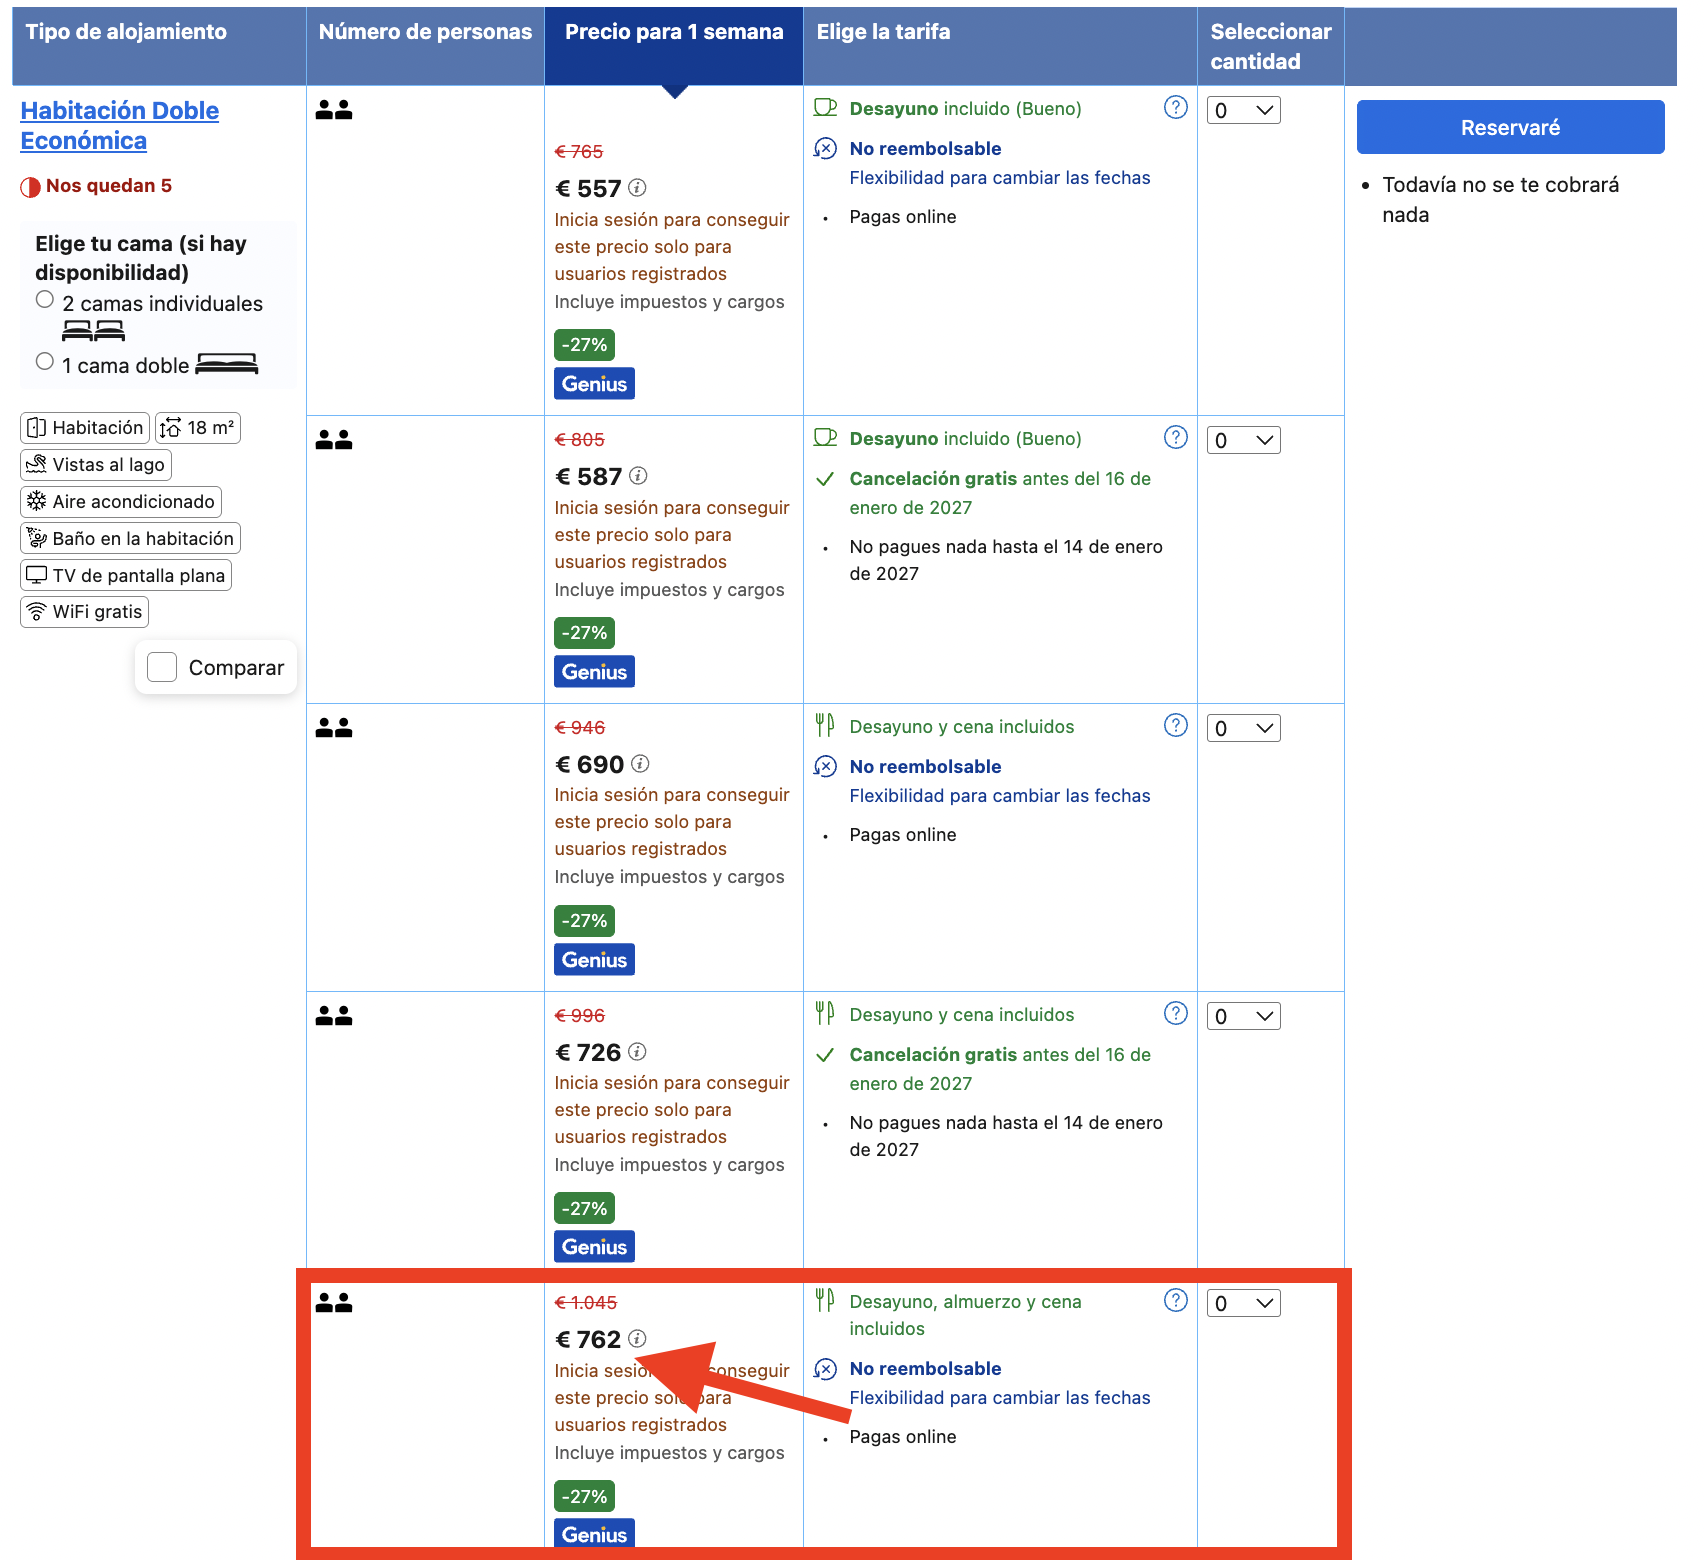Click the Aire acondicionado snowflake icon
This screenshot has height=1560, width=1704.
37,501
